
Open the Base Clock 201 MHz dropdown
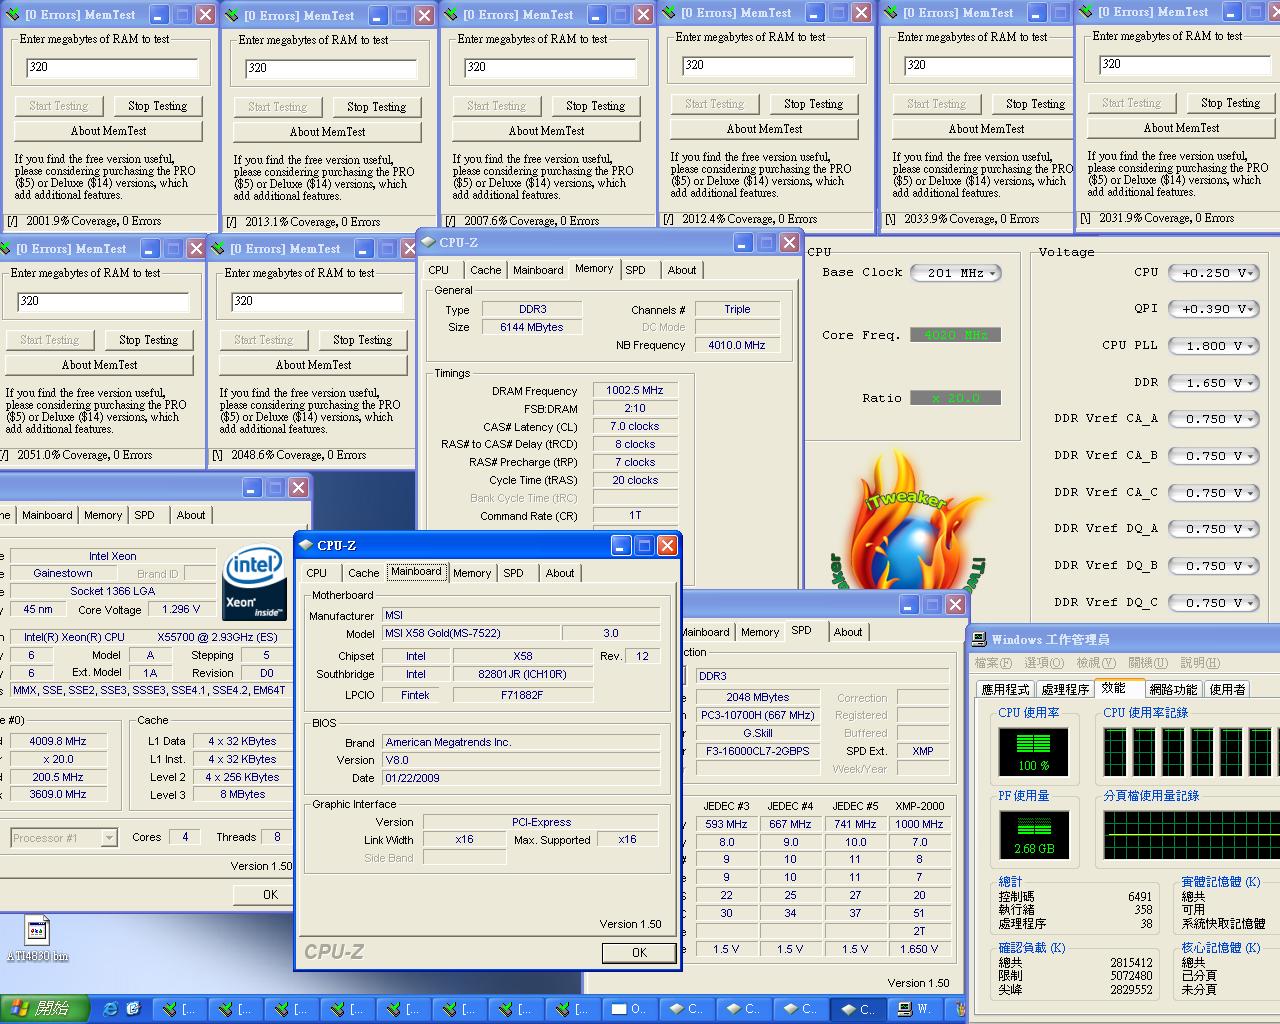[x=956, y=273]
